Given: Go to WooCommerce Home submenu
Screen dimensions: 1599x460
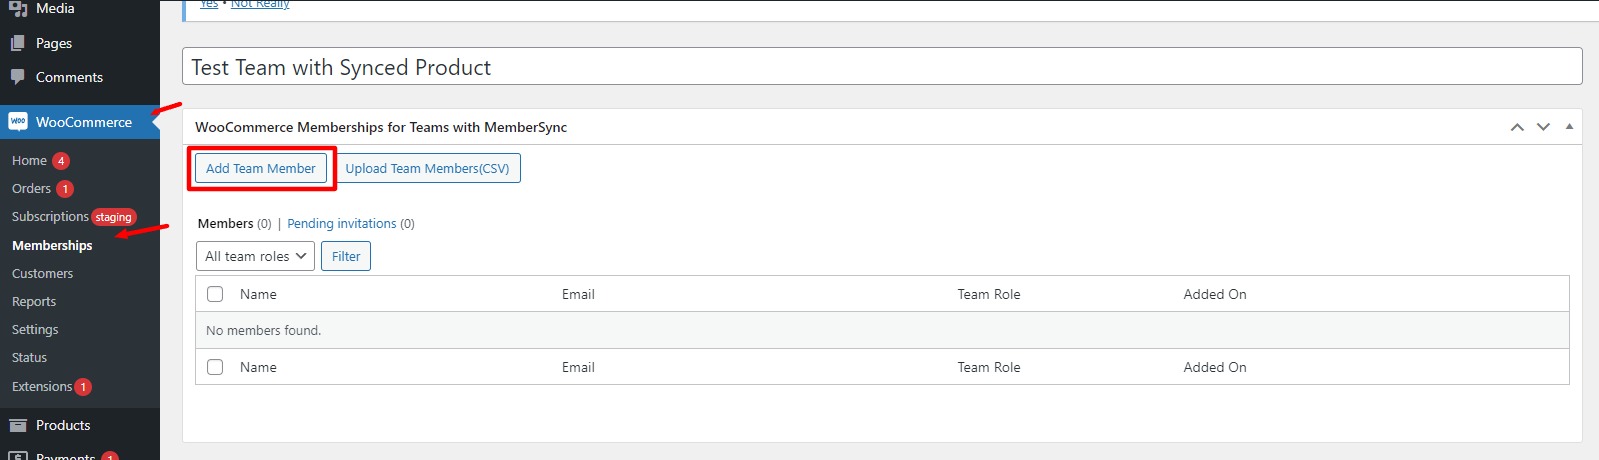Looking at the screenshot, I should [29, 160].
